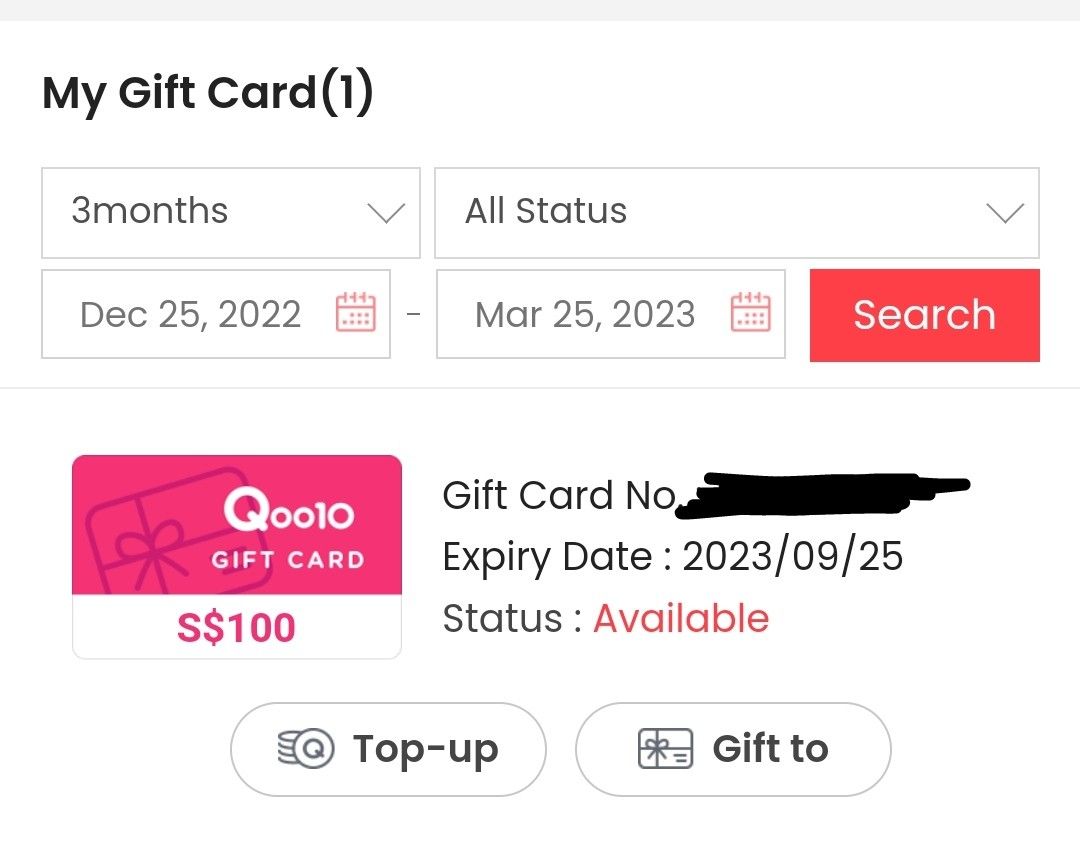Click the Search button
The width and height of the screenshot is (1080, 855).
pos(923,314)
